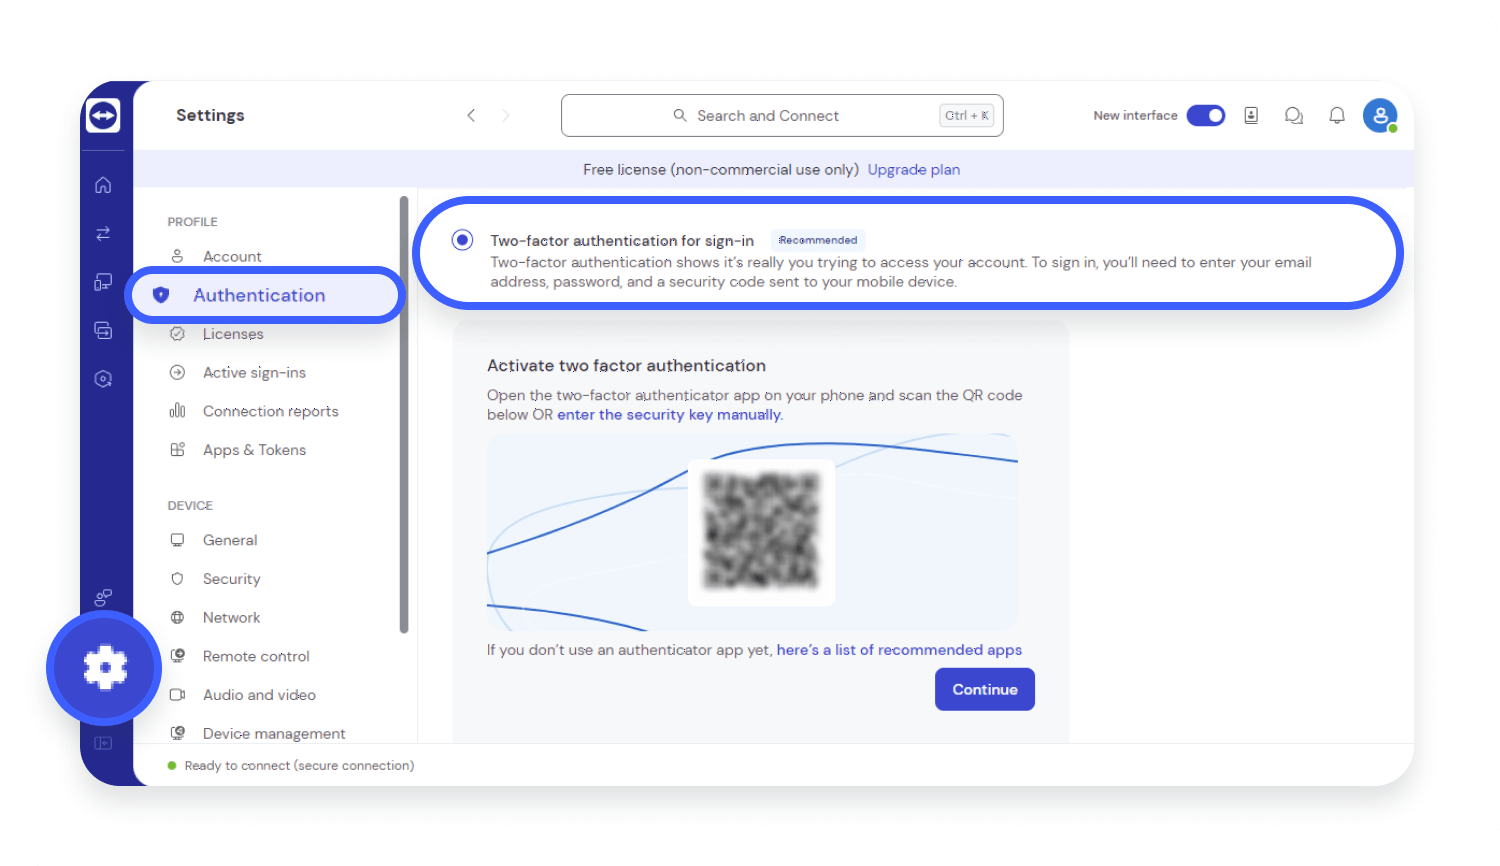
Task: Select Two-factor authentication for sign-in radio
Action: (462, 240)
